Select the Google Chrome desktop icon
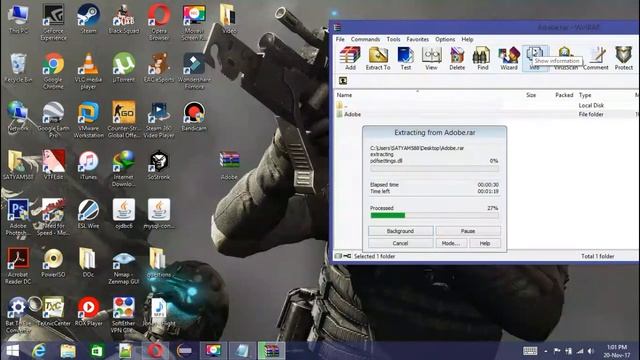 [x=53, y=71]
